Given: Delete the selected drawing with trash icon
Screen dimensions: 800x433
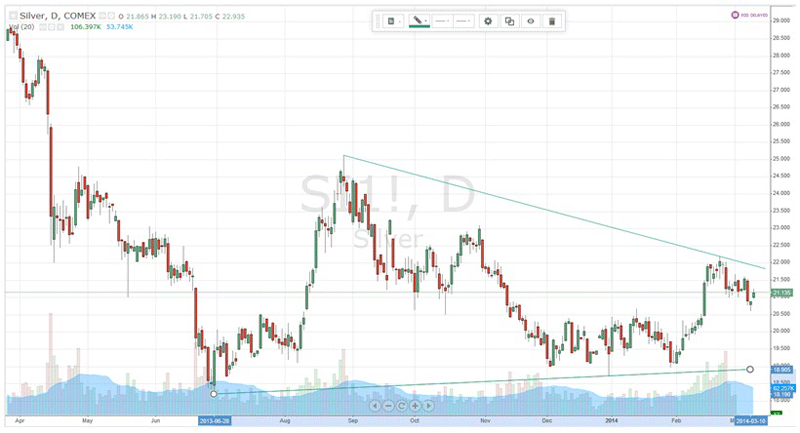Looking at the screenshot, I should point(552,21).
